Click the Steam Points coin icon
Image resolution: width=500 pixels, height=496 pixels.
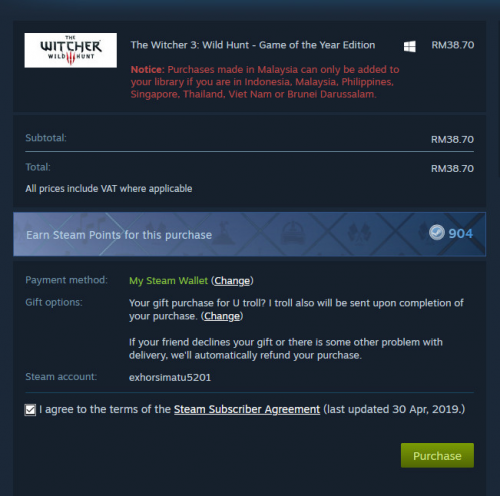(436, 232)
